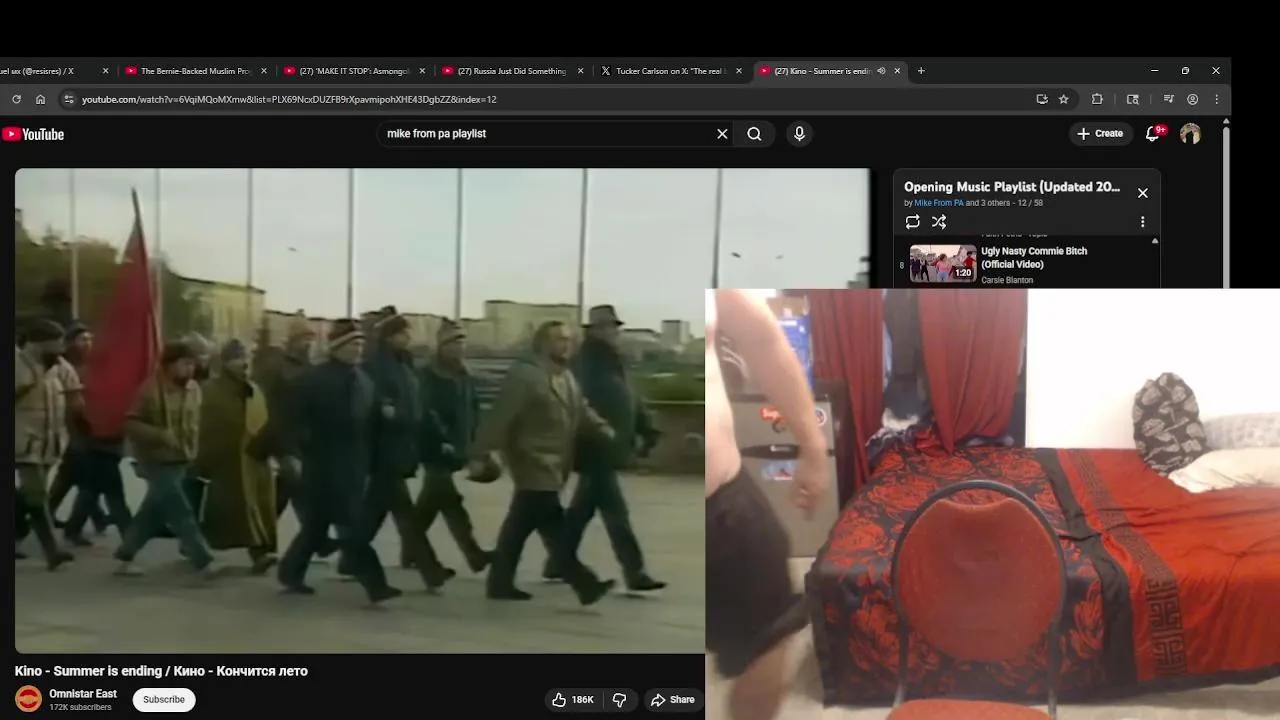Image resolution: width=1280 pixels, height=720 pixels.
Task: Subscribe to Omnistar East
Action: (x=164, y=700)
